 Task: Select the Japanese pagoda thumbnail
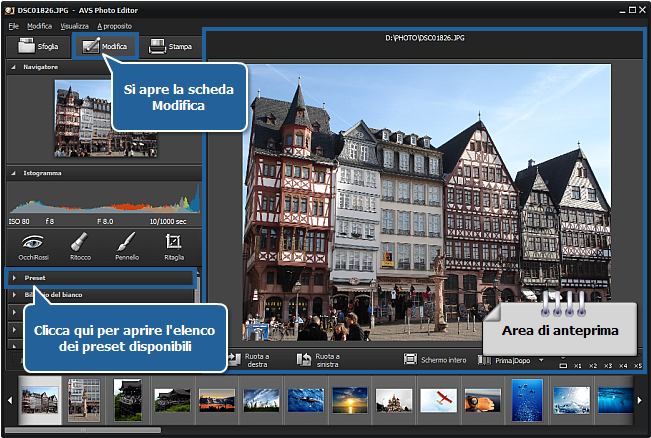[128, 400]
